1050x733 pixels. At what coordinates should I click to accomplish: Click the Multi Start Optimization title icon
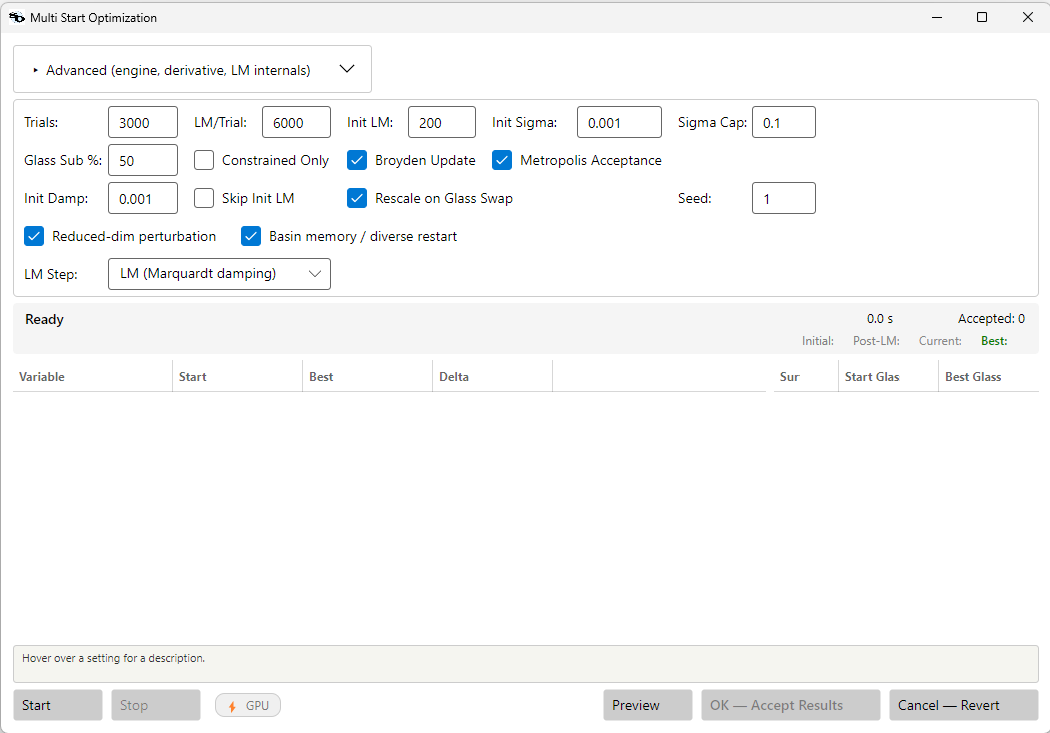17,17
